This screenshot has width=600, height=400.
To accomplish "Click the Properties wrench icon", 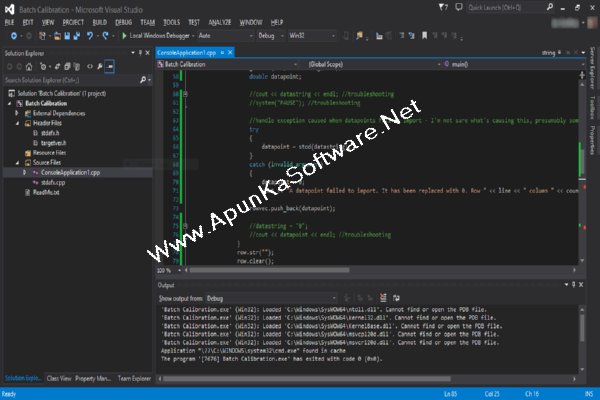I will 100,67.
